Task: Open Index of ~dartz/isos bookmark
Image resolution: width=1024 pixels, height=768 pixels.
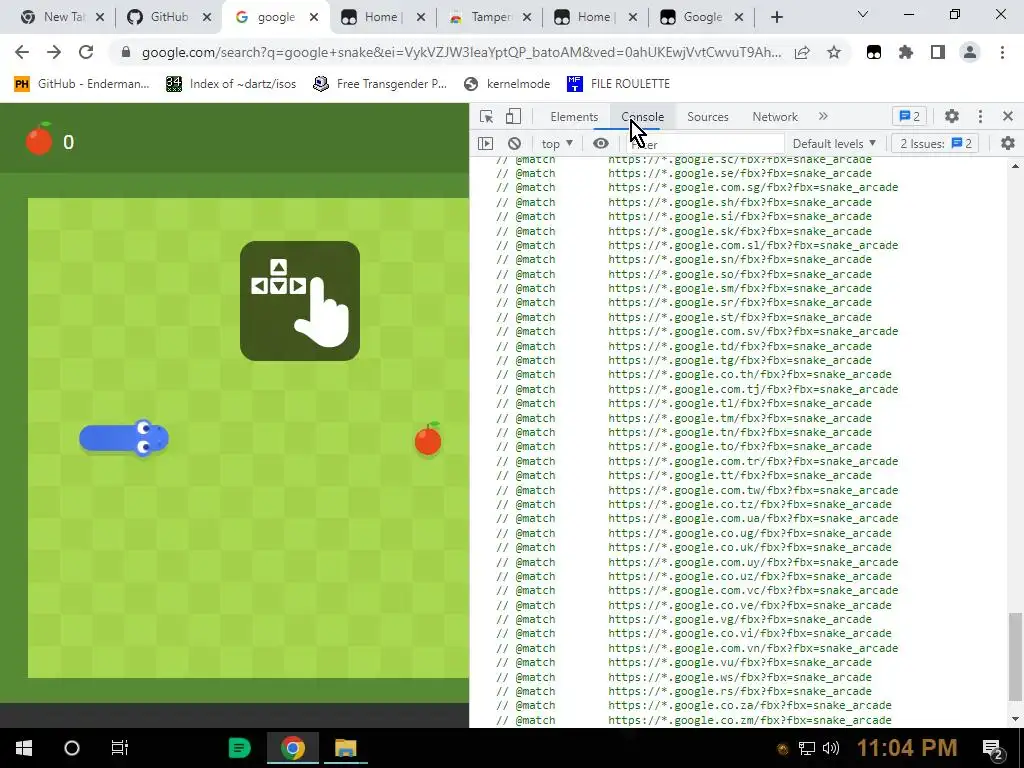Action: (x=231, y=84)
